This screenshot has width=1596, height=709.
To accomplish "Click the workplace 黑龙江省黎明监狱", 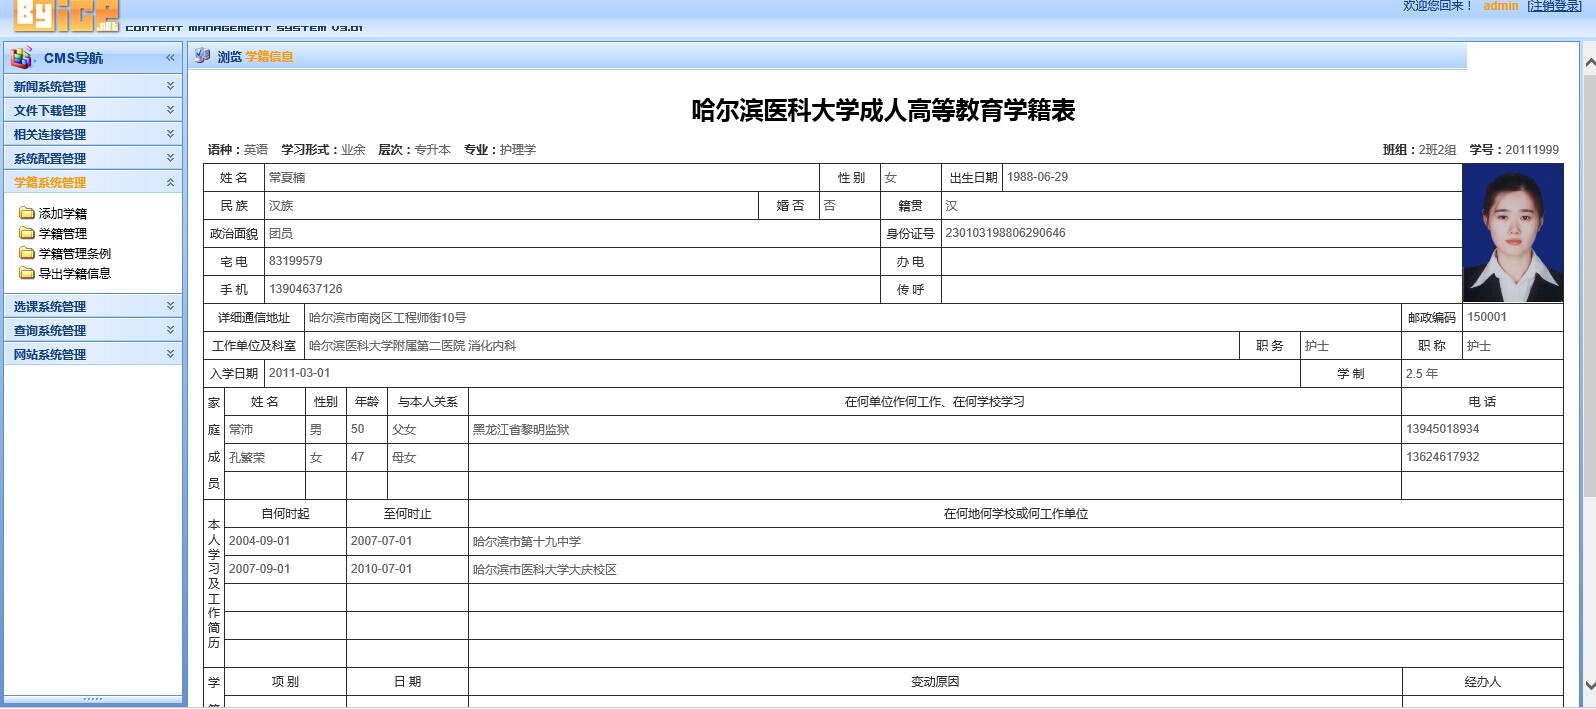I will point(521,430).
